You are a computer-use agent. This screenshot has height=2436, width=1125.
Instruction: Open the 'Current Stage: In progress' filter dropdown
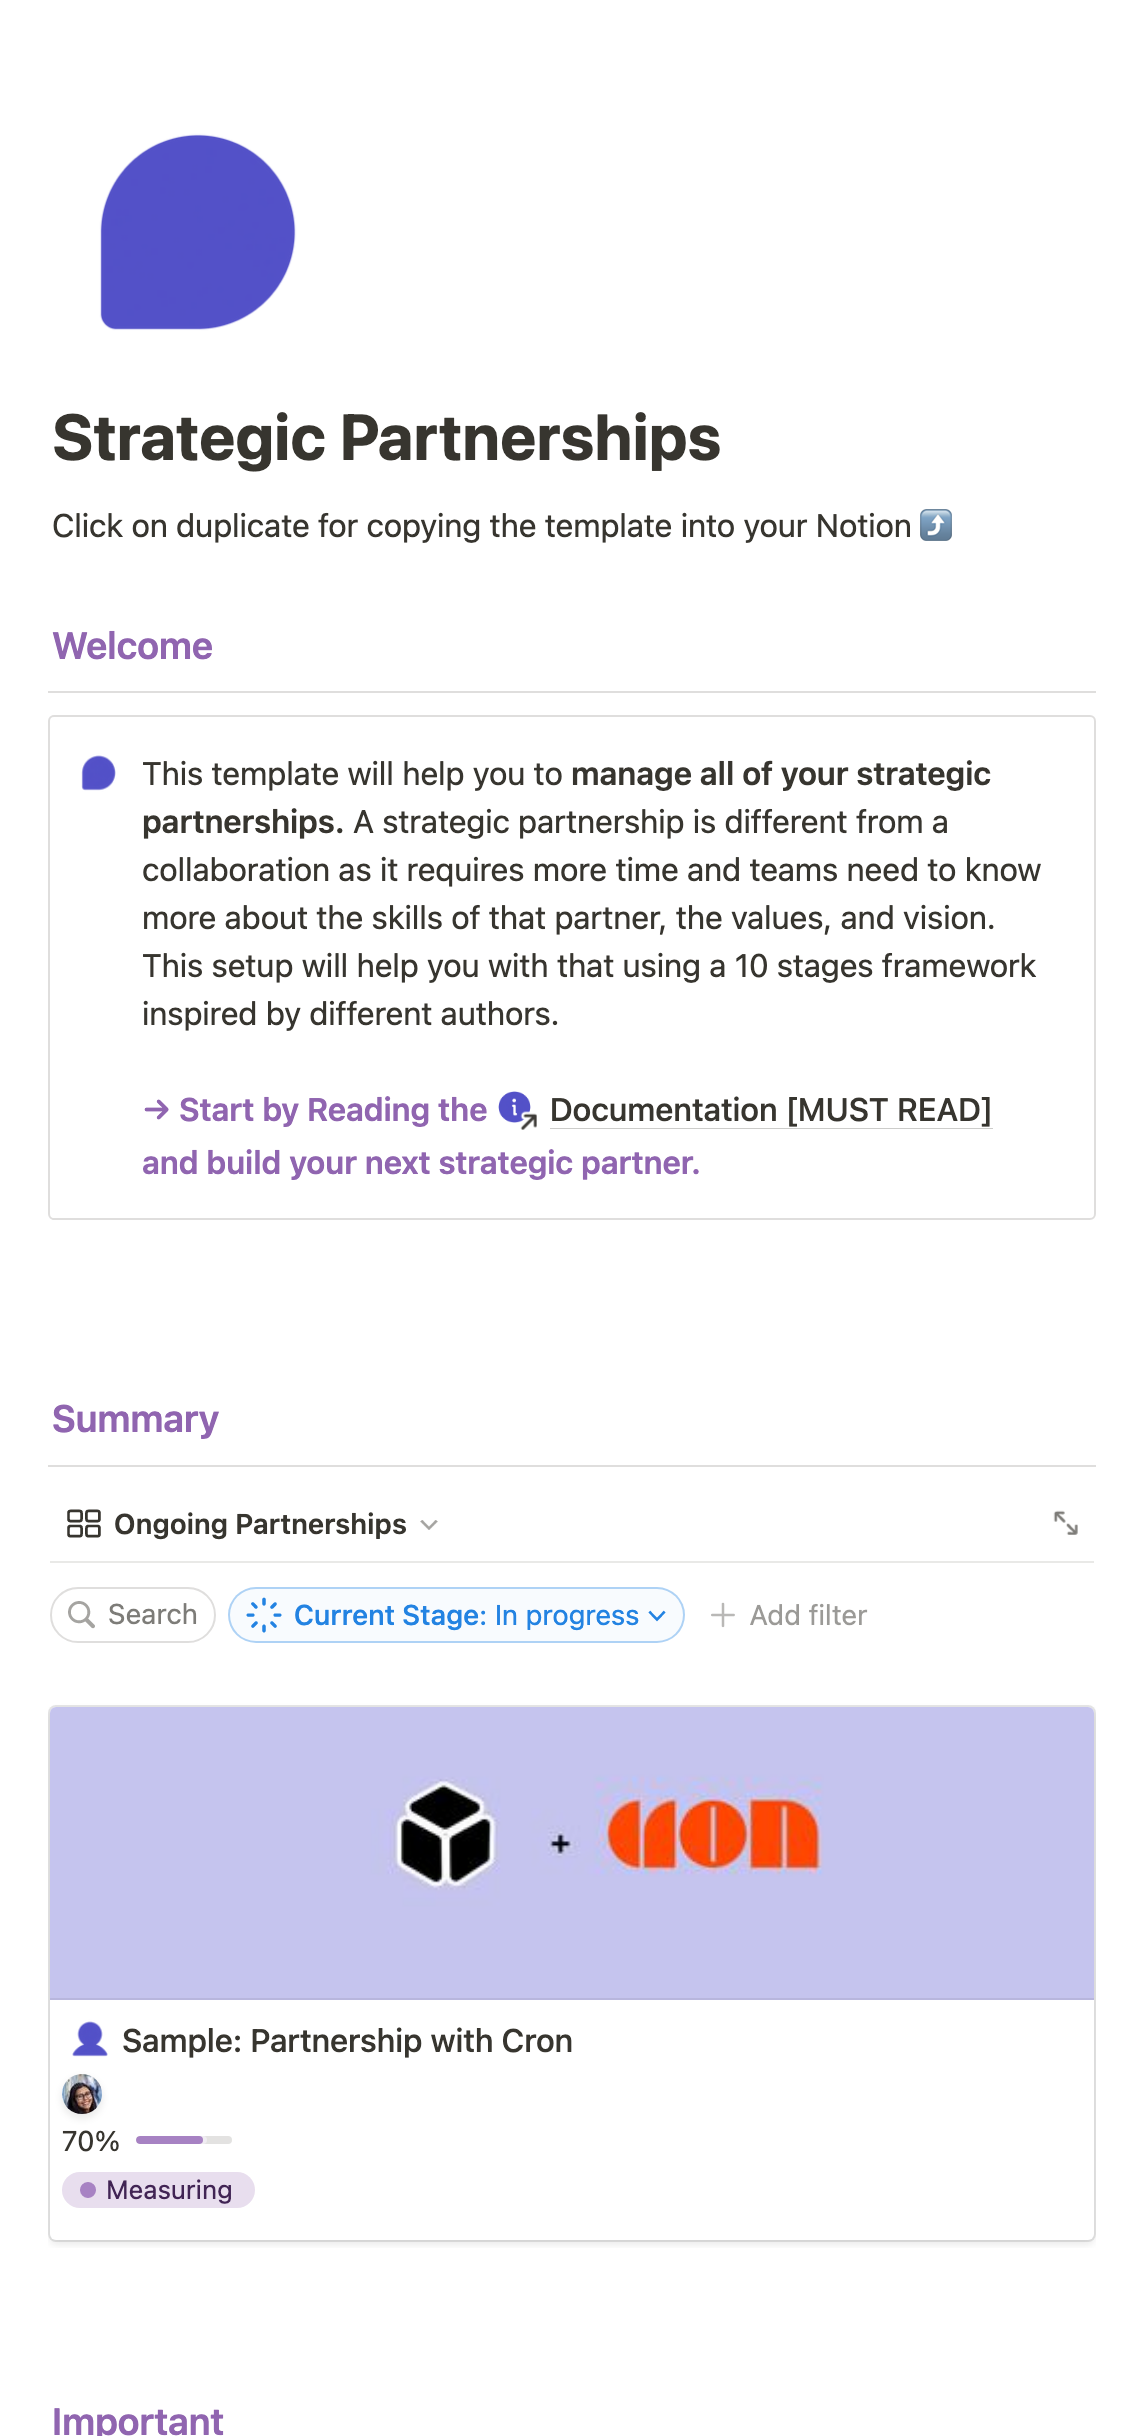(x=456, y=1615)
